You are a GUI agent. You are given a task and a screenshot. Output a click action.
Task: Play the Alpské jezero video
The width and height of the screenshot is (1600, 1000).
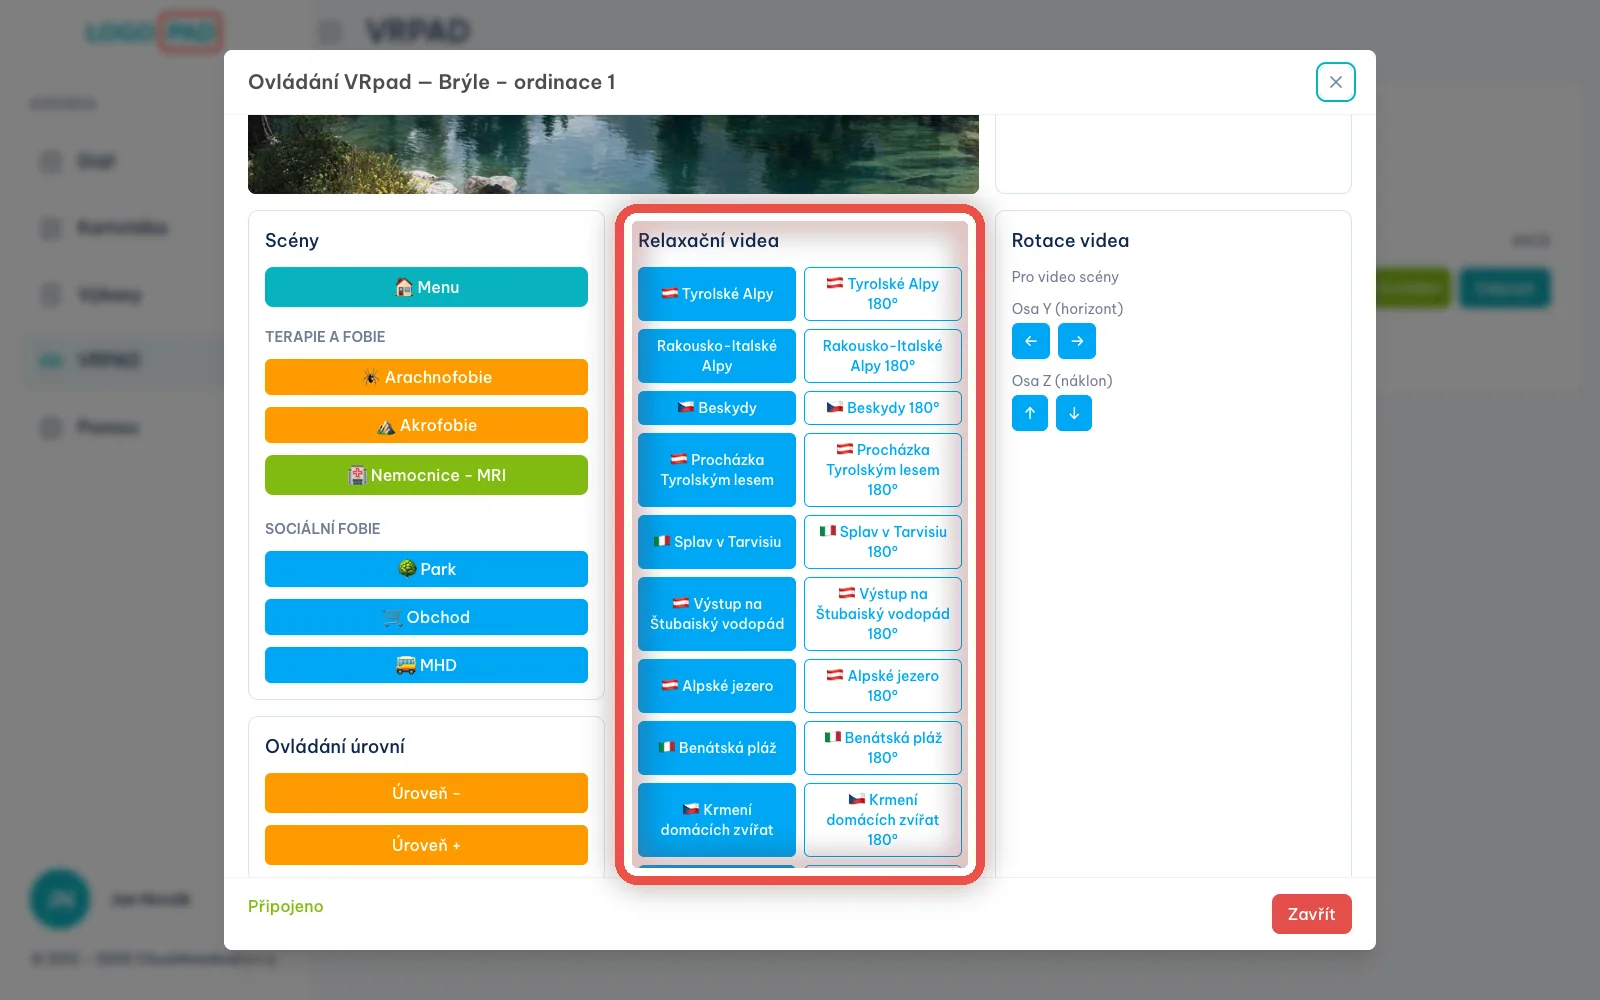tap(717, 686)
